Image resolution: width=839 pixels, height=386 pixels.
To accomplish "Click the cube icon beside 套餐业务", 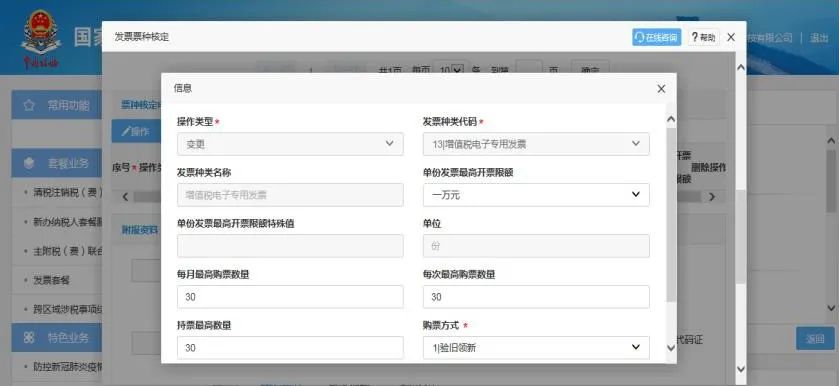I will [29, 163].
